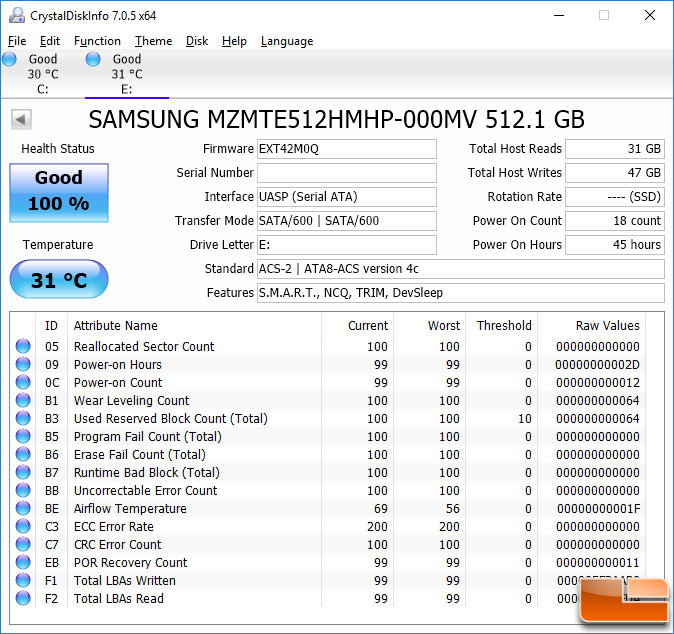
Task: Click raw value 00000000002D of Power-on Hours
Action: (597, 364)
